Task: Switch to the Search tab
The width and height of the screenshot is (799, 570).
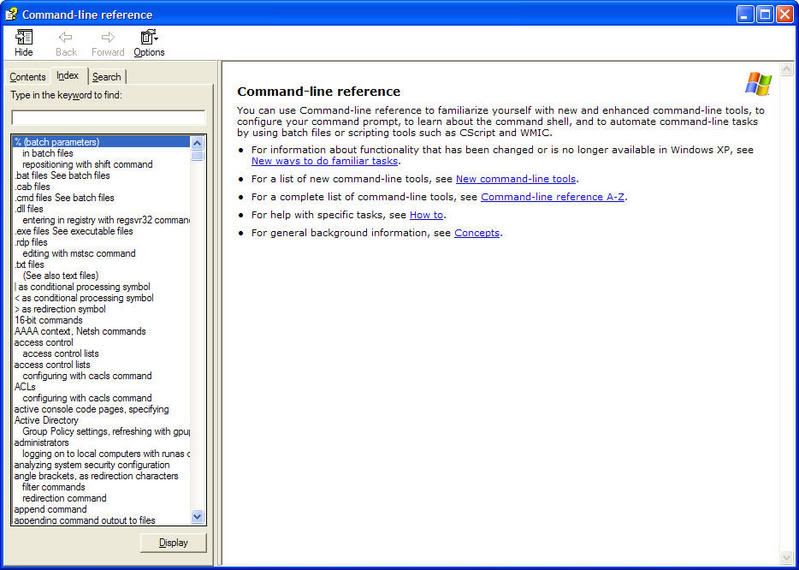Action: tap(107, 77)
